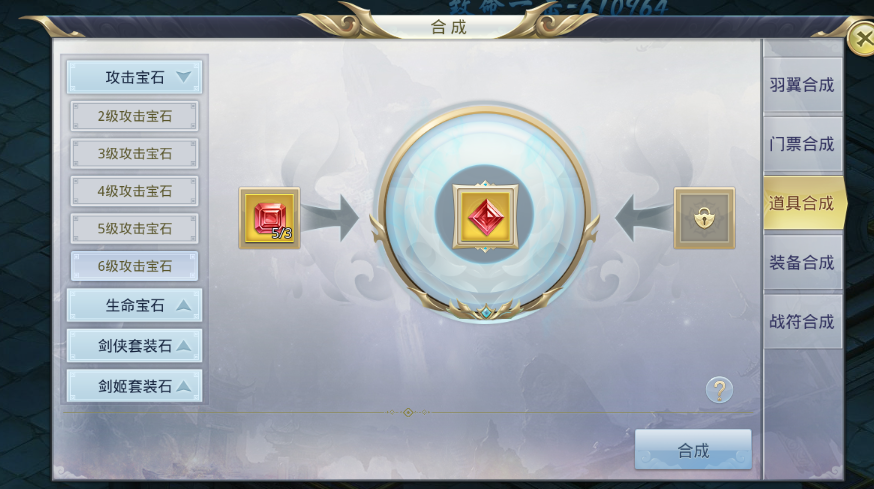Expand the 剑侠套装石 category
Viewport: 874px width, 489px height.
point(134,345)
